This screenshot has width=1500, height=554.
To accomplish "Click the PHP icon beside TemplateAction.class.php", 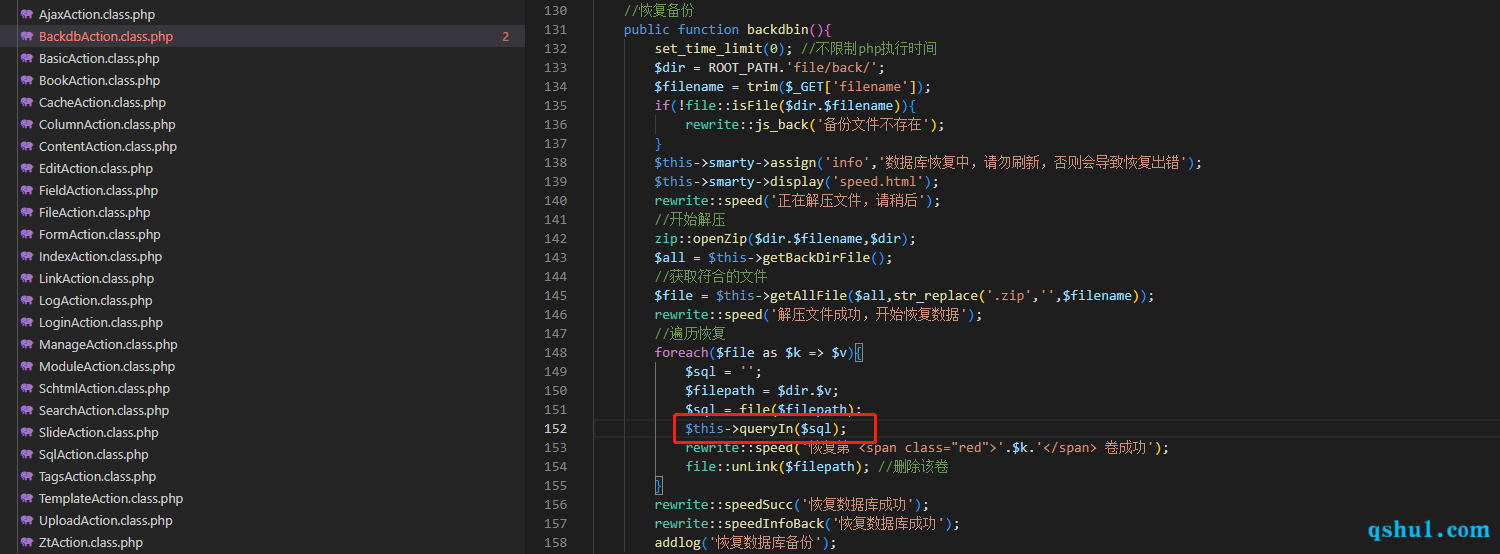I will [x=26, y=499].
